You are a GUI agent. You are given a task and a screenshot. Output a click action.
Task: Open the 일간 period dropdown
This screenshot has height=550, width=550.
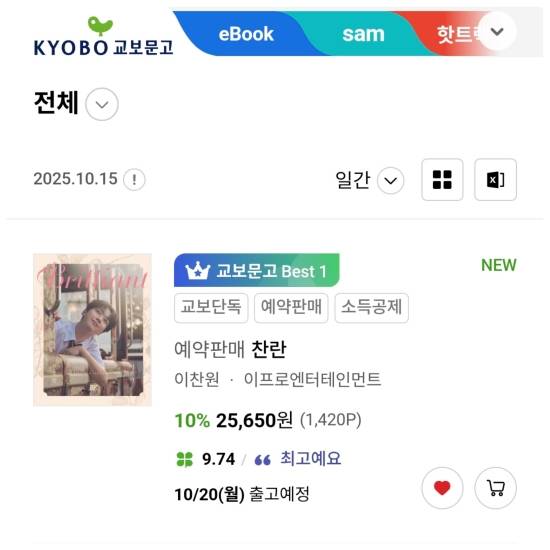(x=390, y=181)
